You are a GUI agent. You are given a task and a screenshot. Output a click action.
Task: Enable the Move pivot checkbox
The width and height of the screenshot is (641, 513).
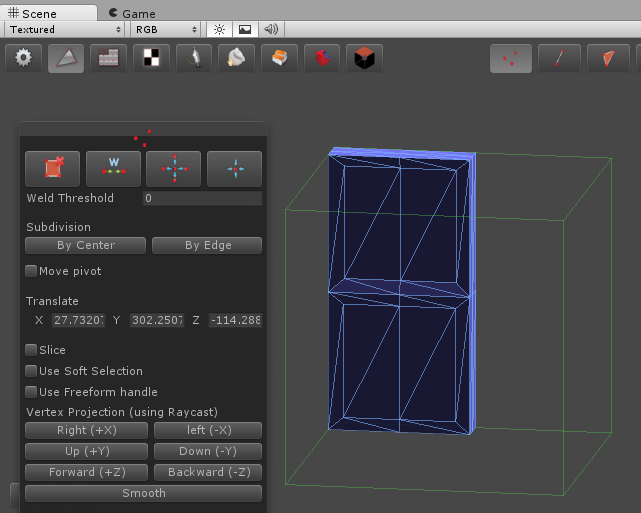[31, 271]
